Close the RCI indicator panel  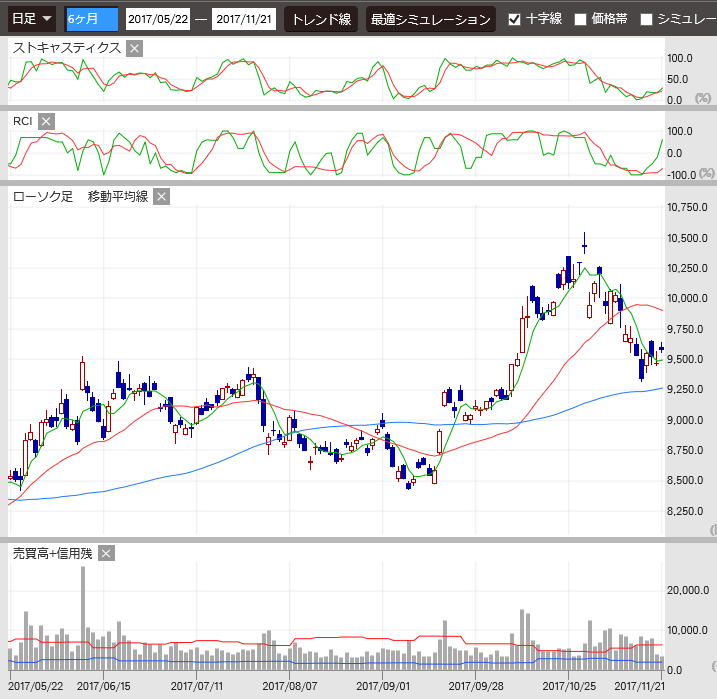click(x=46, y=121)
